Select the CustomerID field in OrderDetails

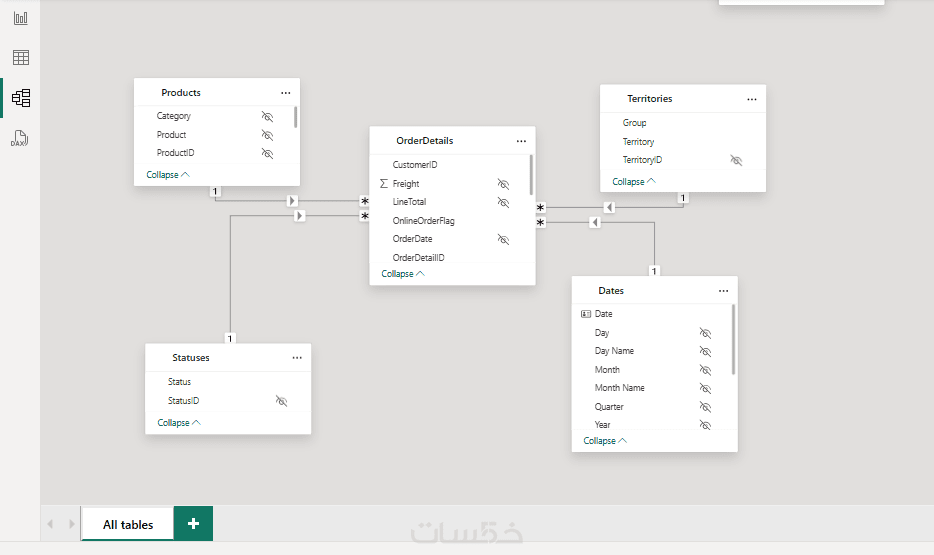pyautogui.click(x=415, y=165)
